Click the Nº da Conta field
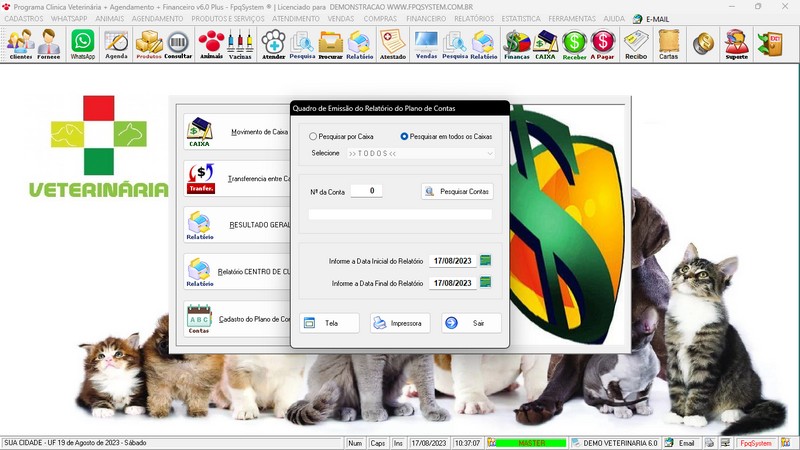Viewport: 800px width, 450px height. (x=366, y=191)
